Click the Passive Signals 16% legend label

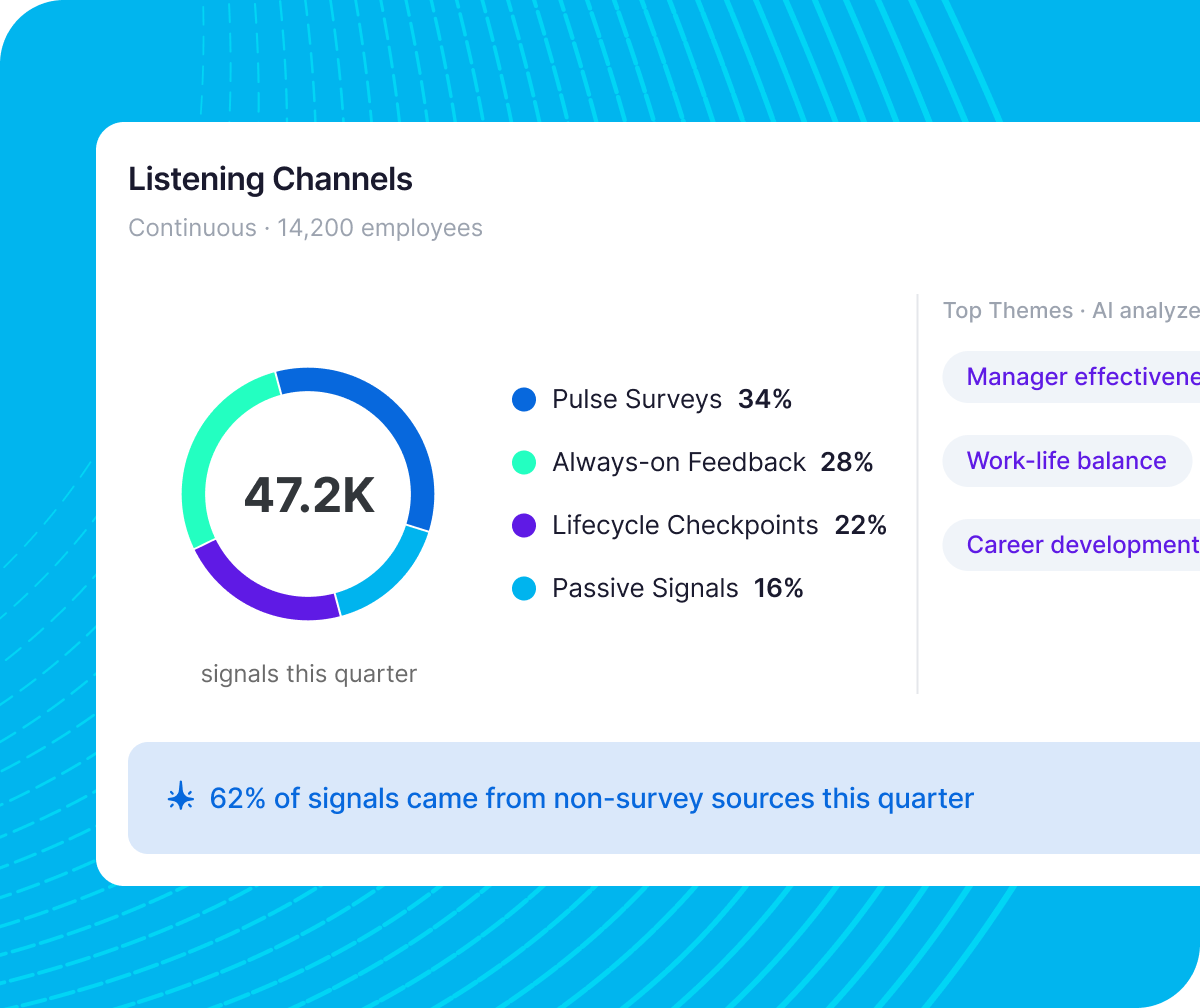pyautogui.click(x=678, y=588)
